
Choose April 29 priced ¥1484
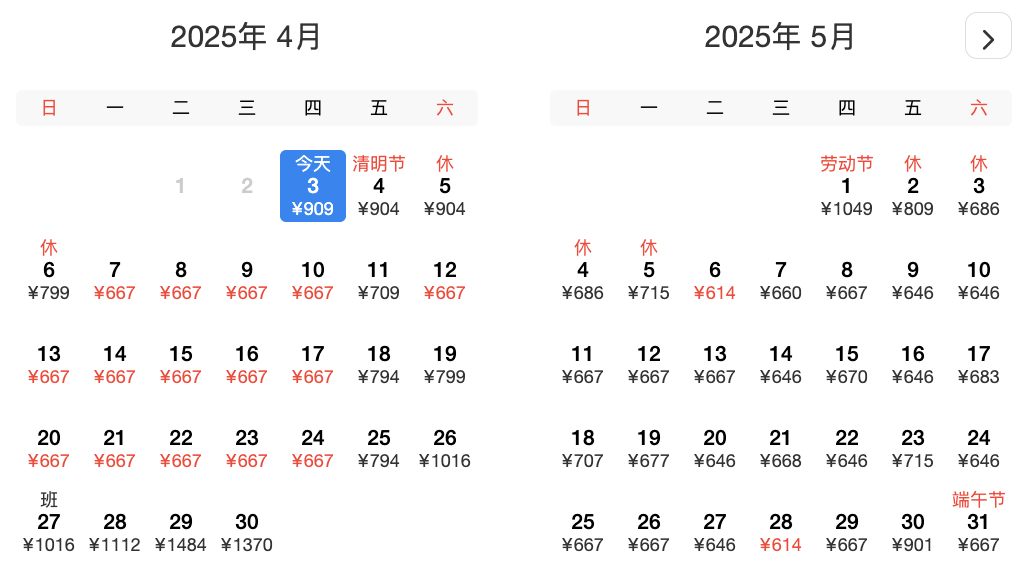(181, 533)
